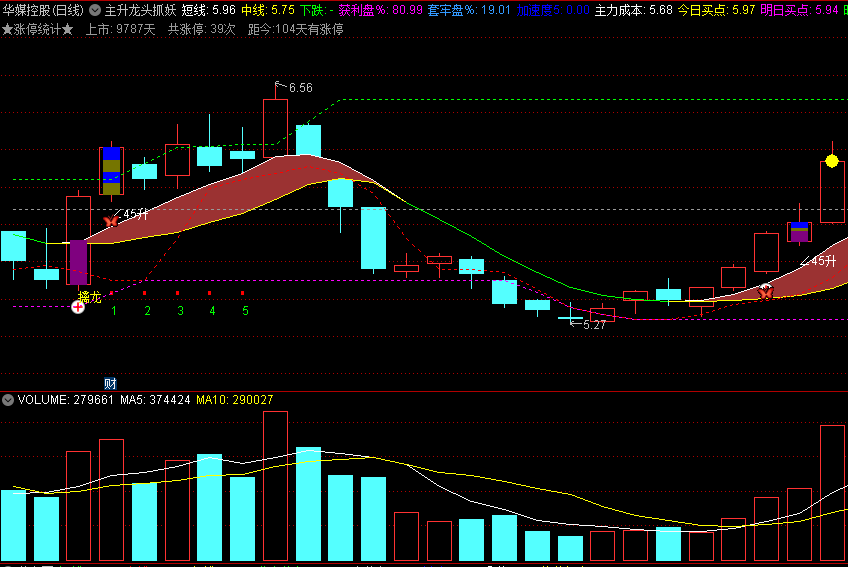The image size is (848, 567).
Task: Click the 5.27 low price label
Action: pos(594,325)
